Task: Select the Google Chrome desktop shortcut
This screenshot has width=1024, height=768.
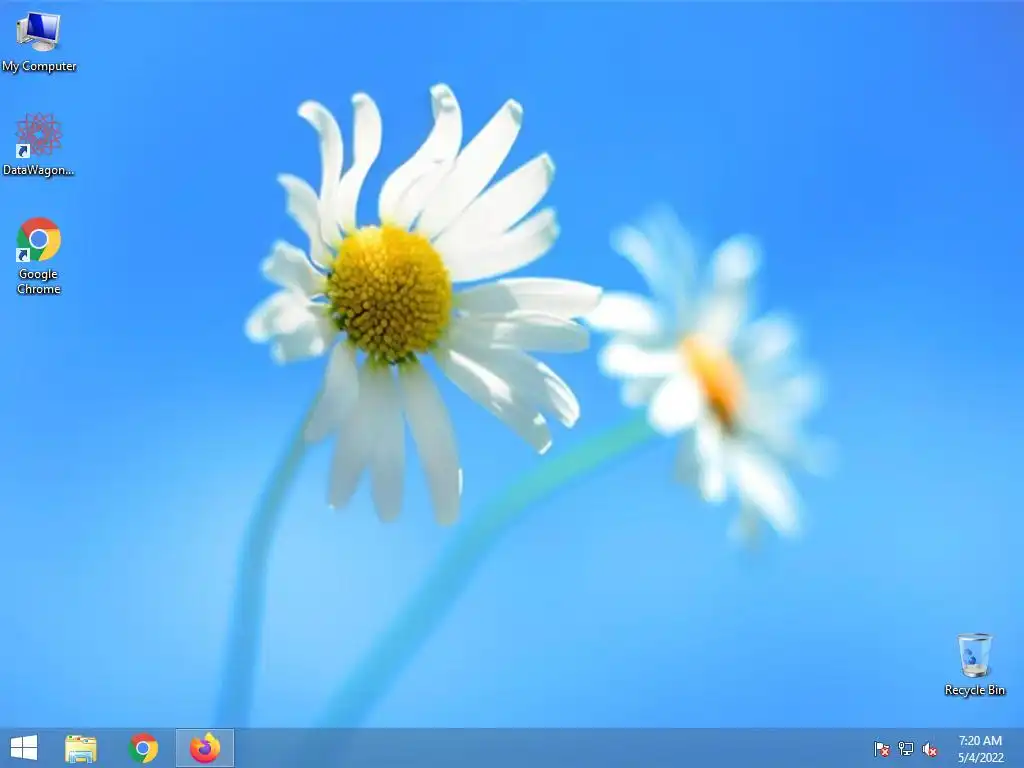Action: [39, 256]
